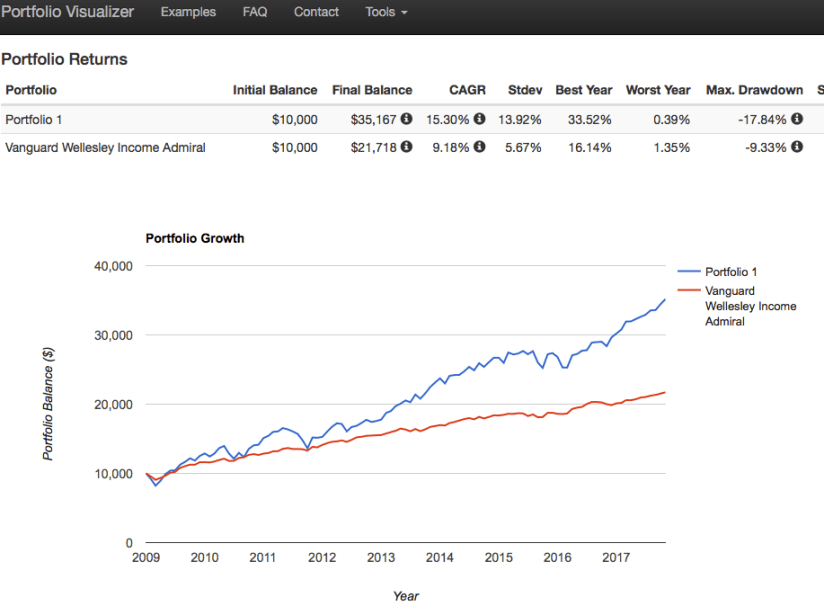Screen dimensions: 824x615
Task: Click the Max. Drawdown column header
Action: click(x=754, y=90)
